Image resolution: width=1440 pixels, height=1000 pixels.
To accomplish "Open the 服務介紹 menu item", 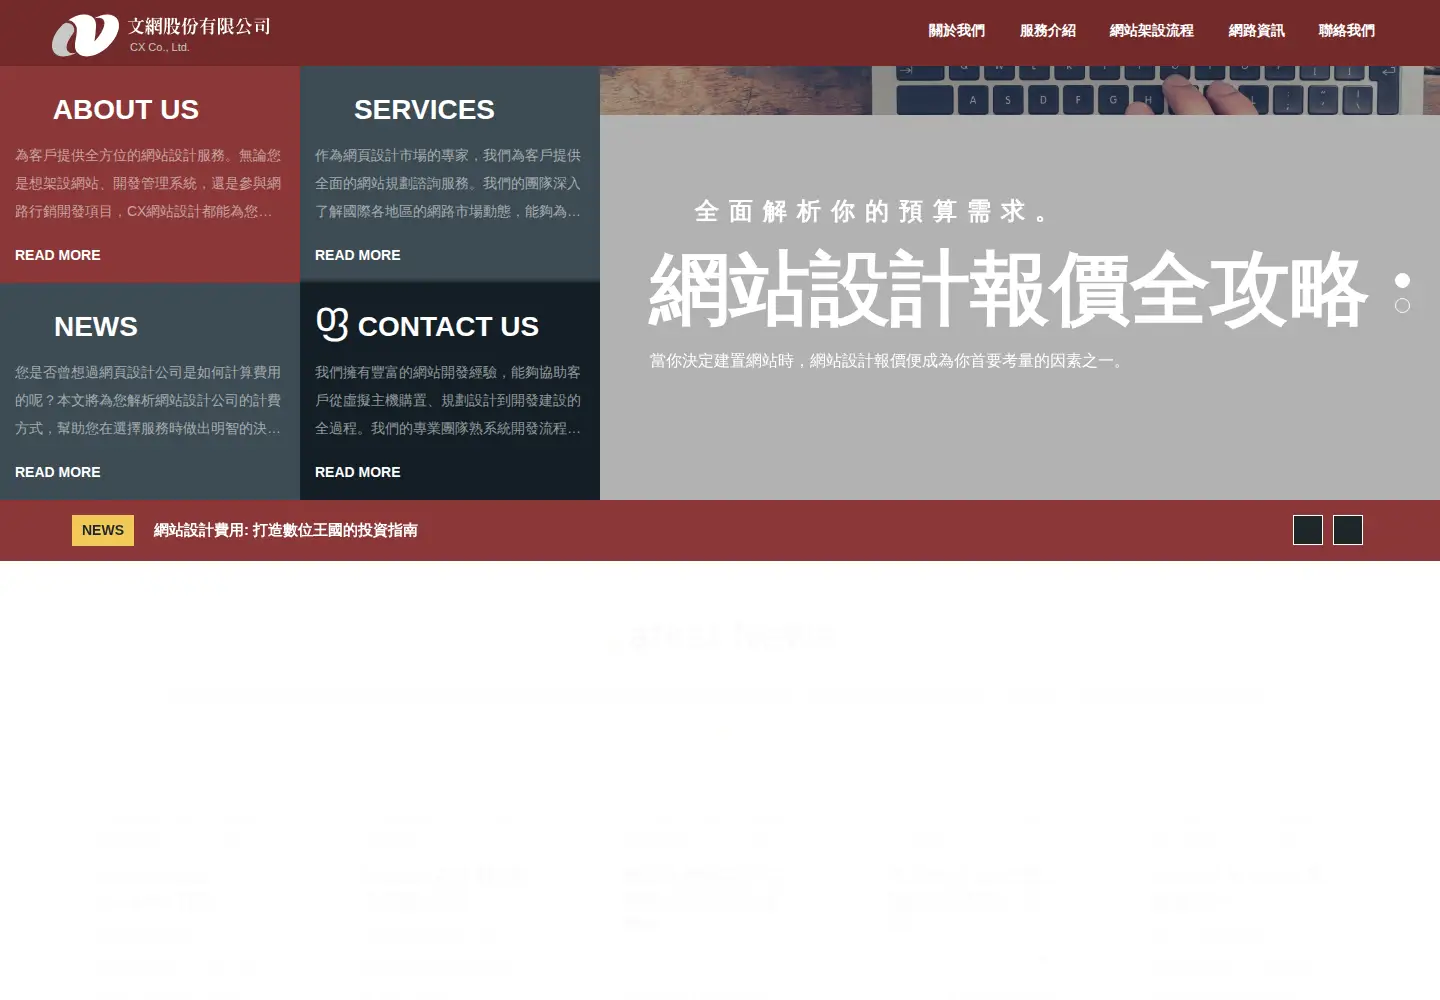I will (x=1048, y=31).
